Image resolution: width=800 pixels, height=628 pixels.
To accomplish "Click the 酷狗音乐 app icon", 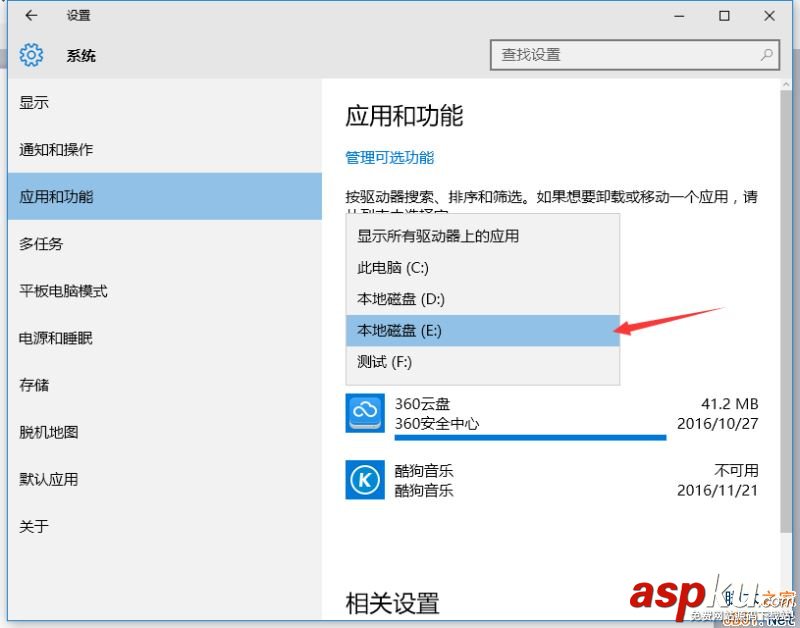I will coord(364,480).
